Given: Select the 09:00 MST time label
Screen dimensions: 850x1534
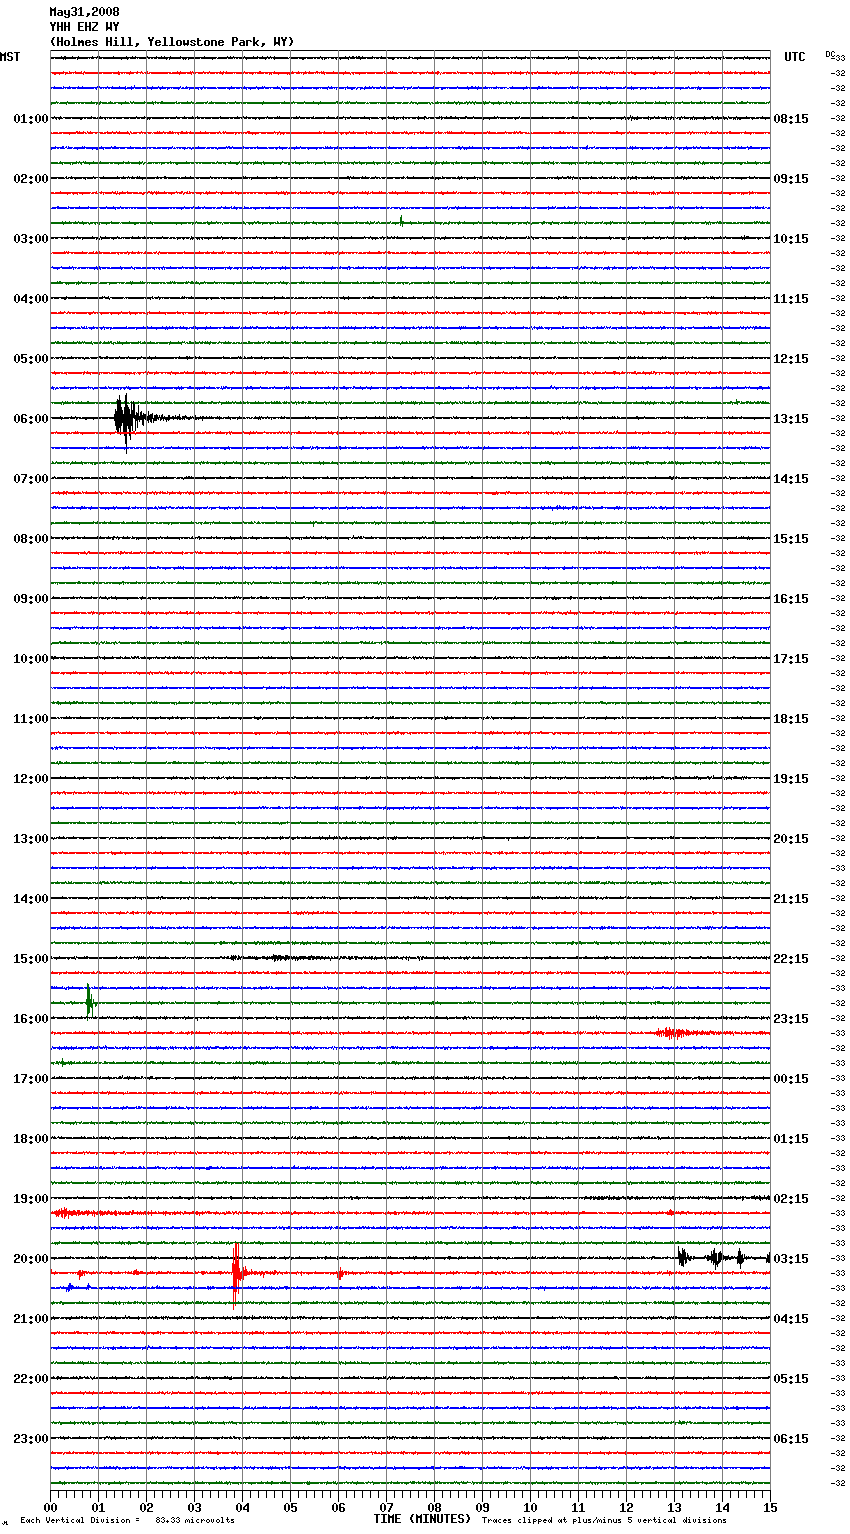Looking at the screenshot, I should point(31,599).
